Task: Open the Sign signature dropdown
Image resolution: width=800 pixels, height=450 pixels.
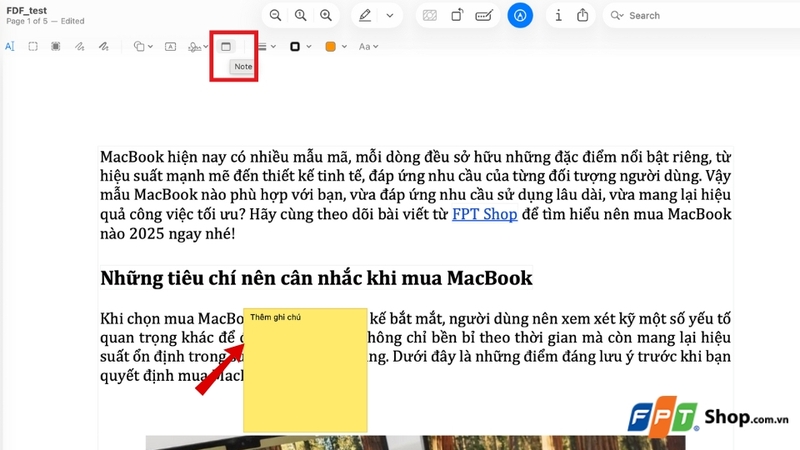Action: [x=198, y=47]
